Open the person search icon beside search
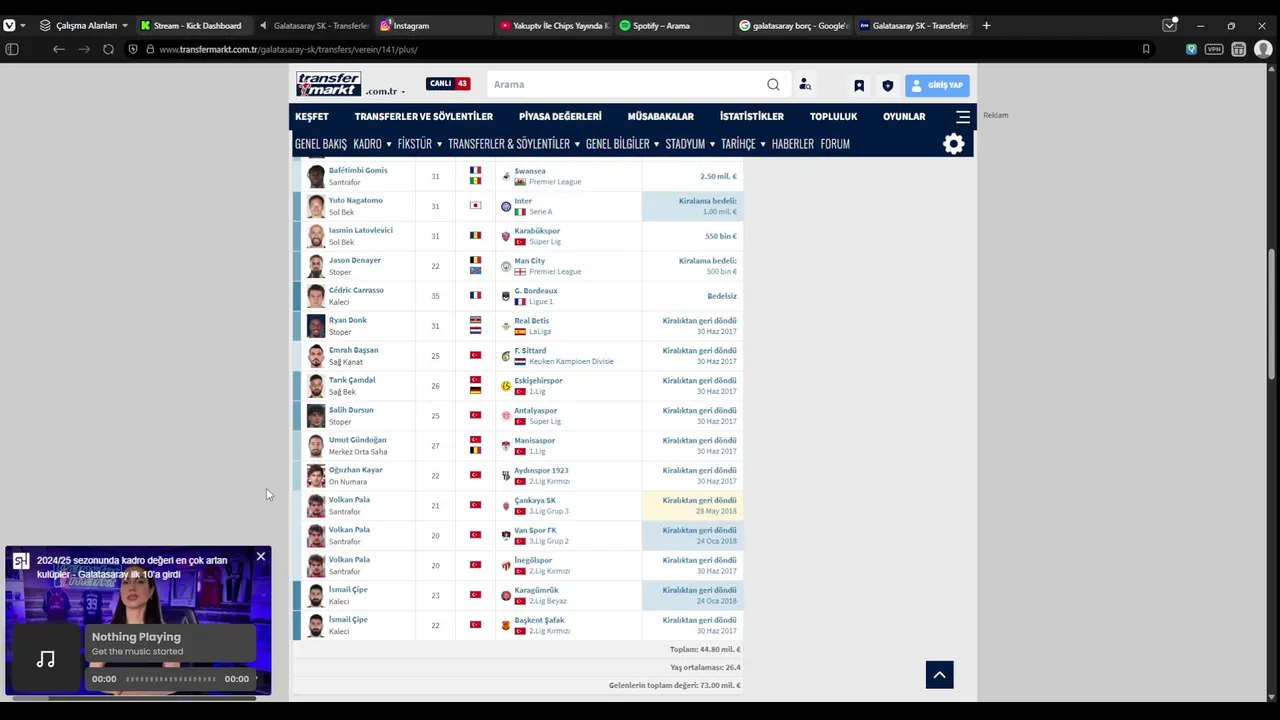Screen dimensions: 1280x720 805,85
